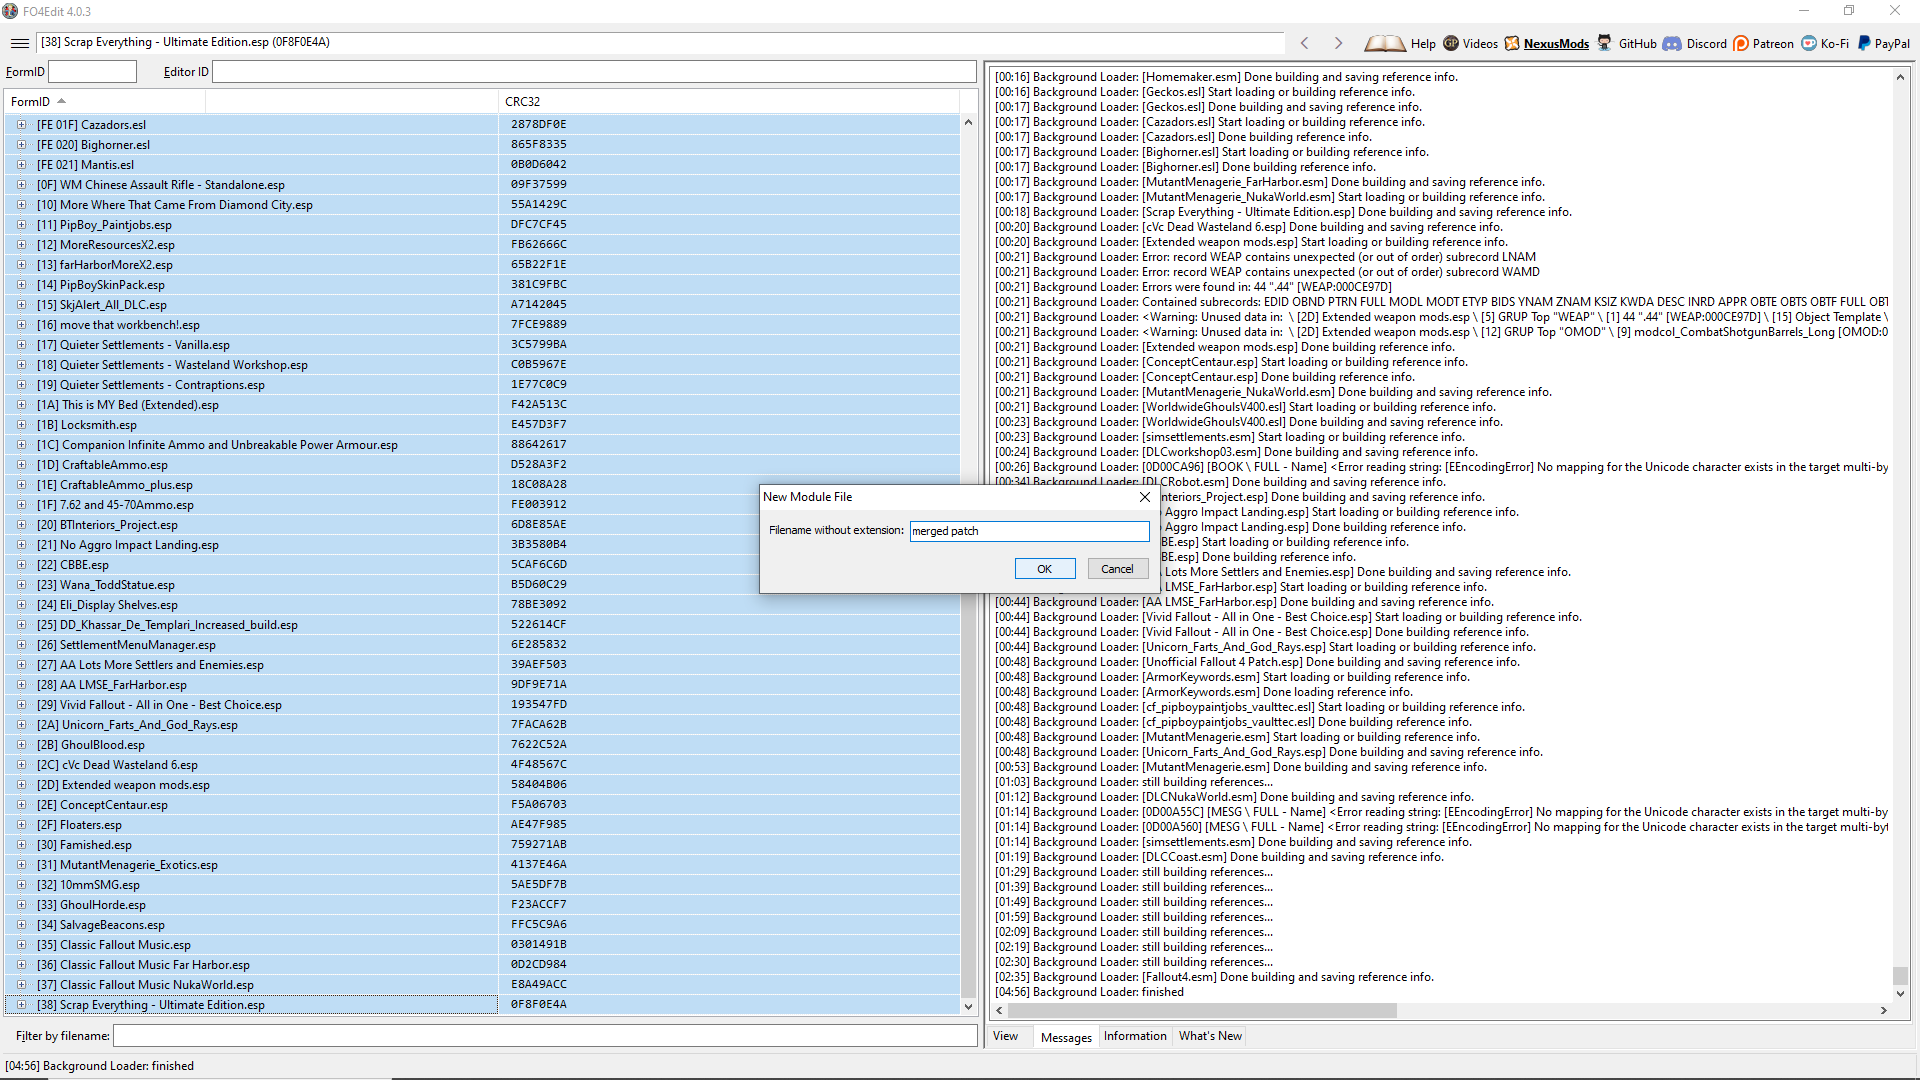
Task: Open the Videos link icon
Action: (1451, 43)
